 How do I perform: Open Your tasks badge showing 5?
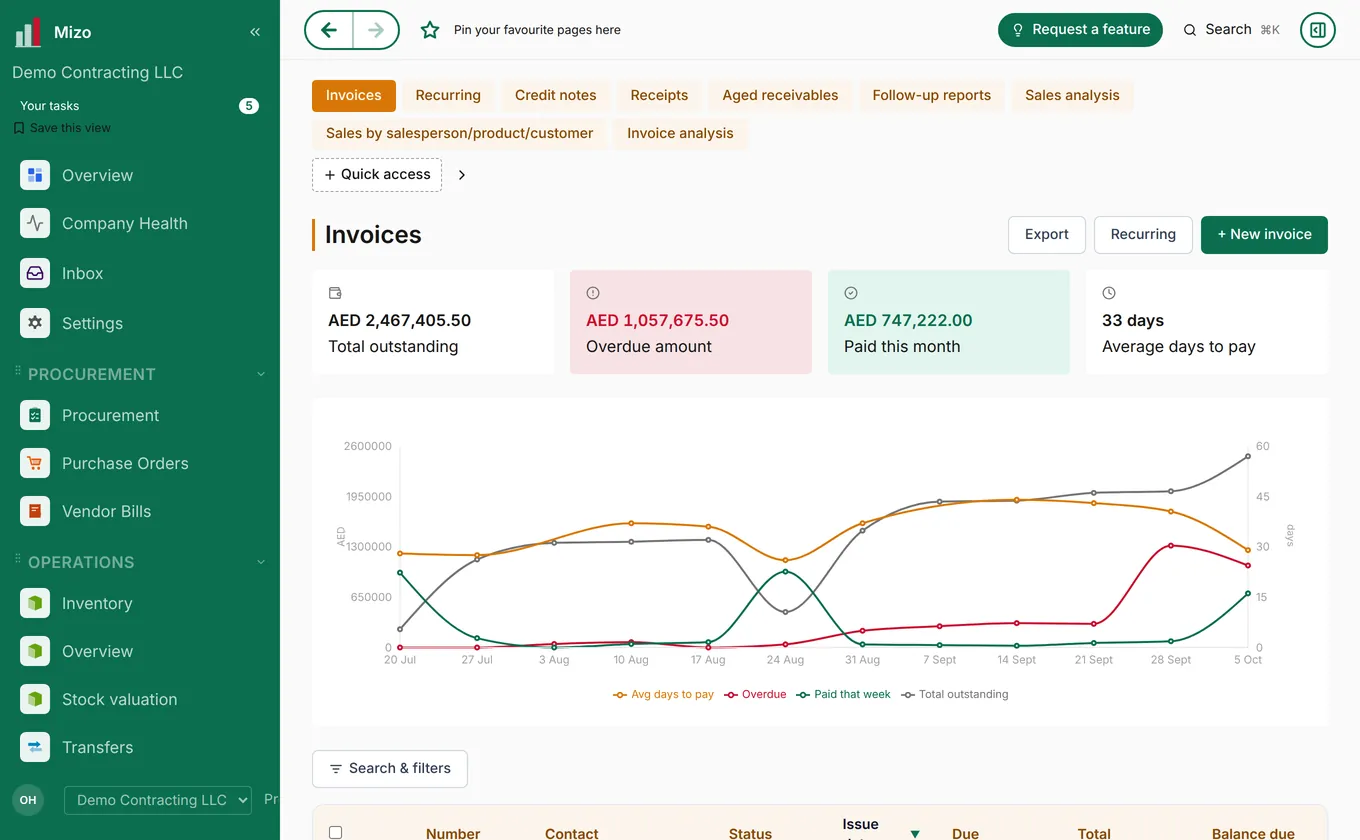tap(249, 106)
